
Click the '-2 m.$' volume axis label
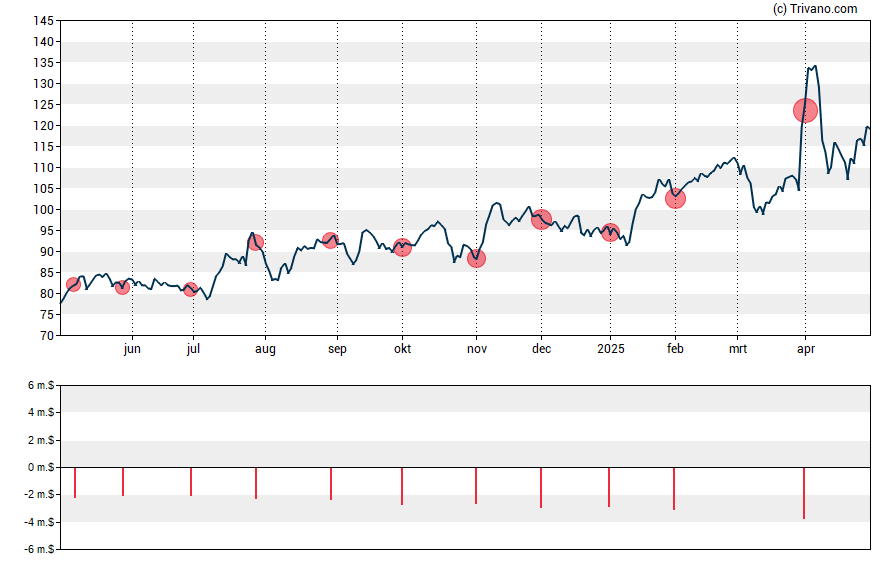39,494
